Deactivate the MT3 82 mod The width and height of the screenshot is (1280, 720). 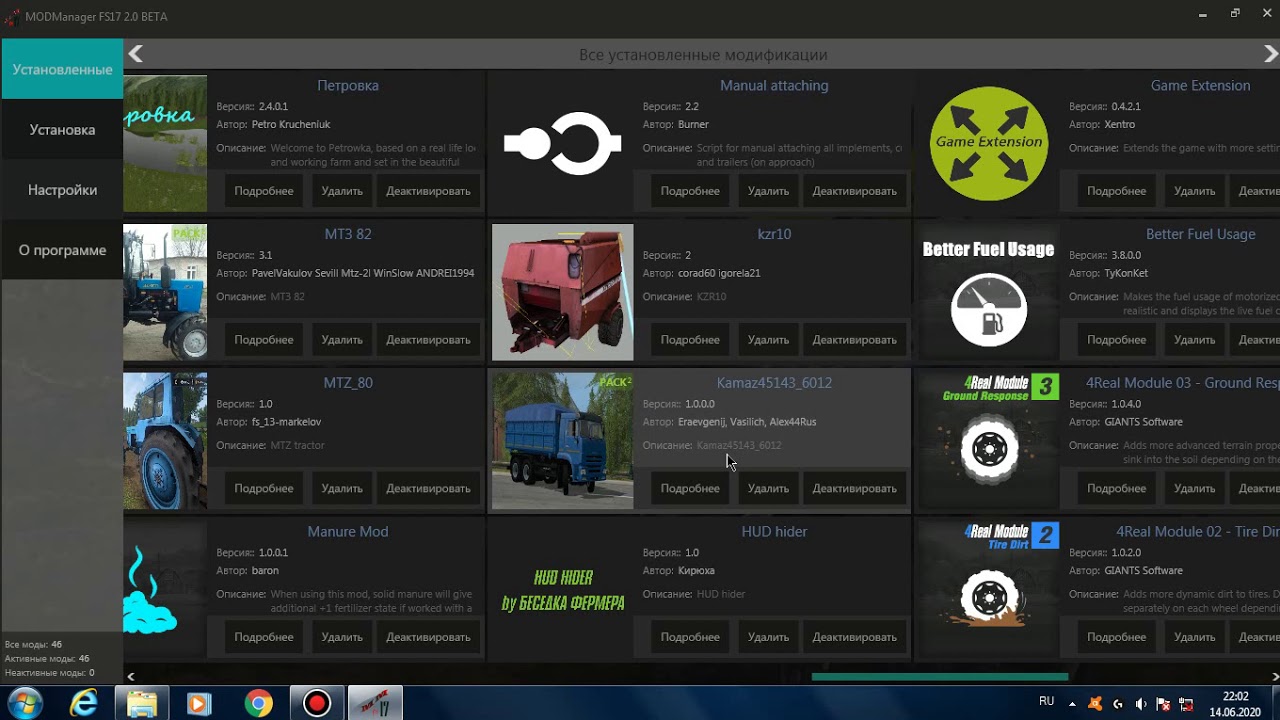point(428,340)
